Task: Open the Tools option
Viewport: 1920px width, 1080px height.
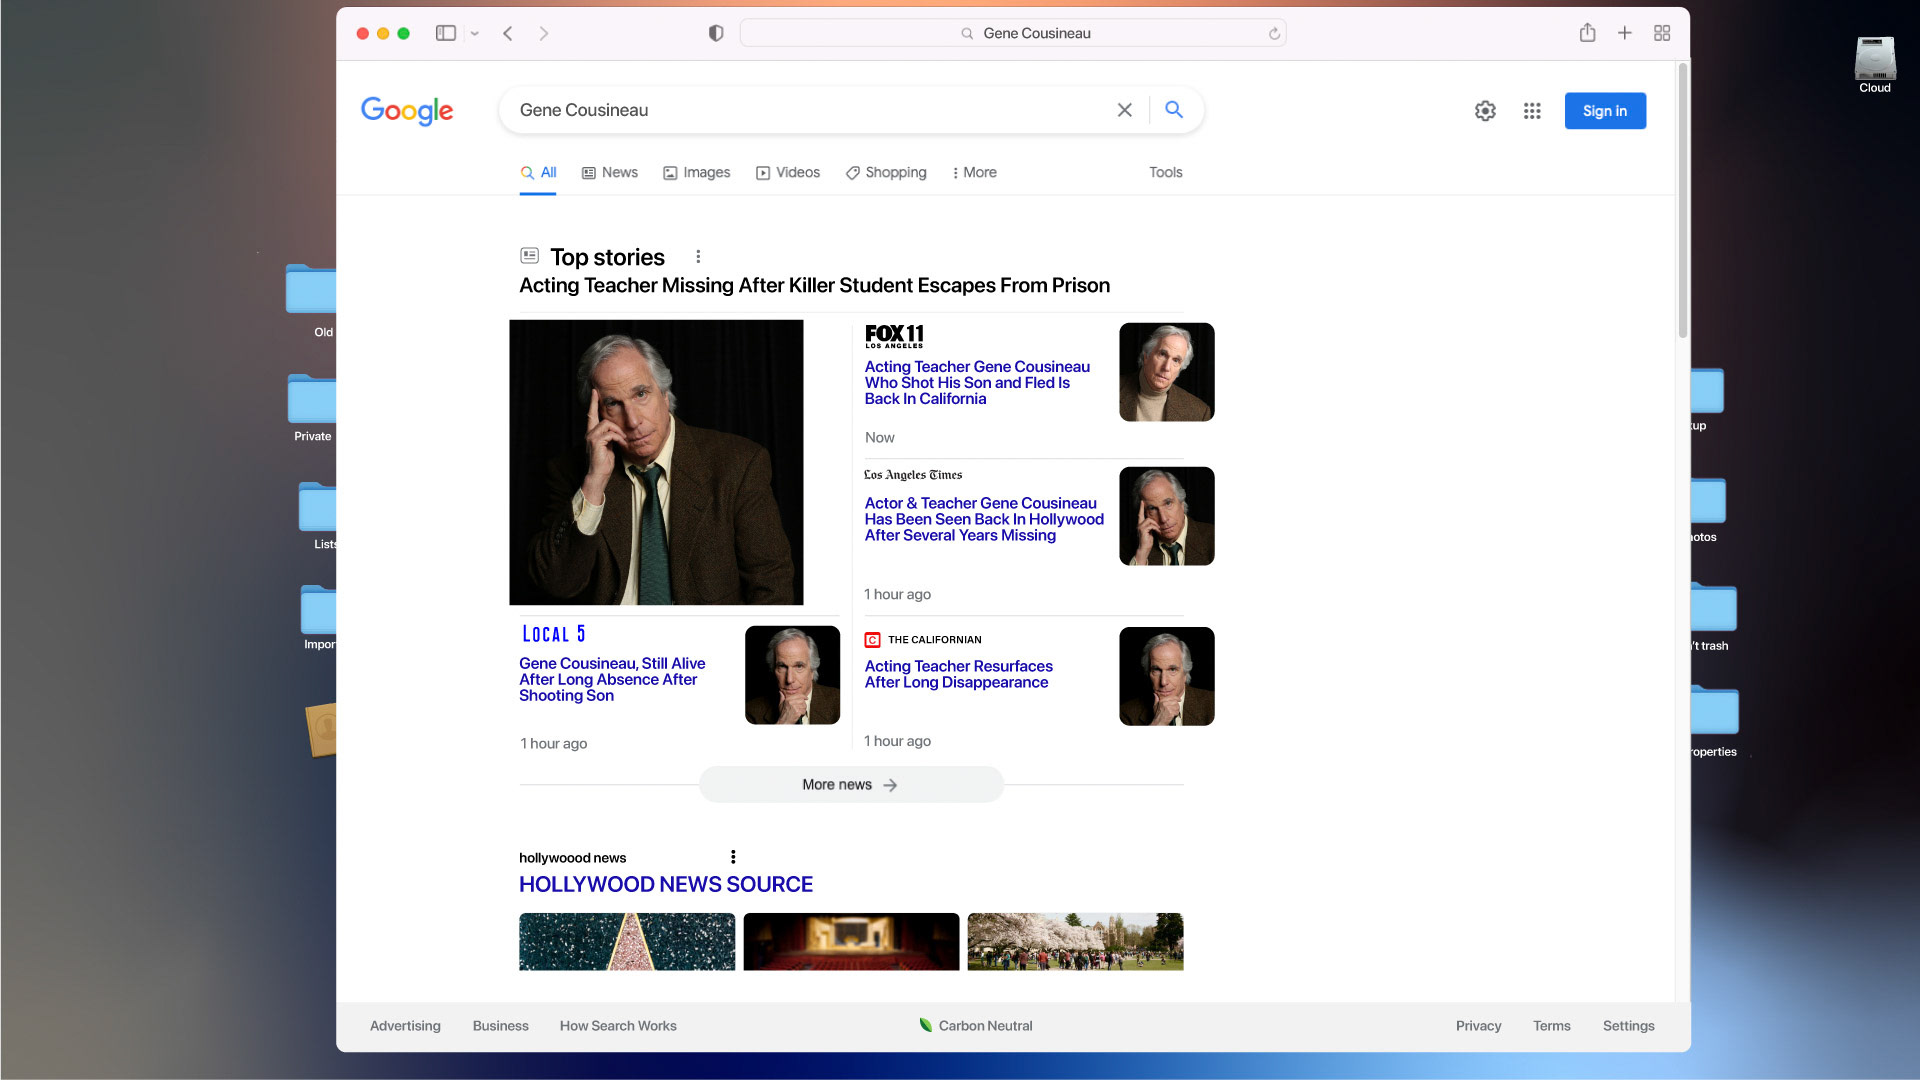Action: (x=1165, y=173)
